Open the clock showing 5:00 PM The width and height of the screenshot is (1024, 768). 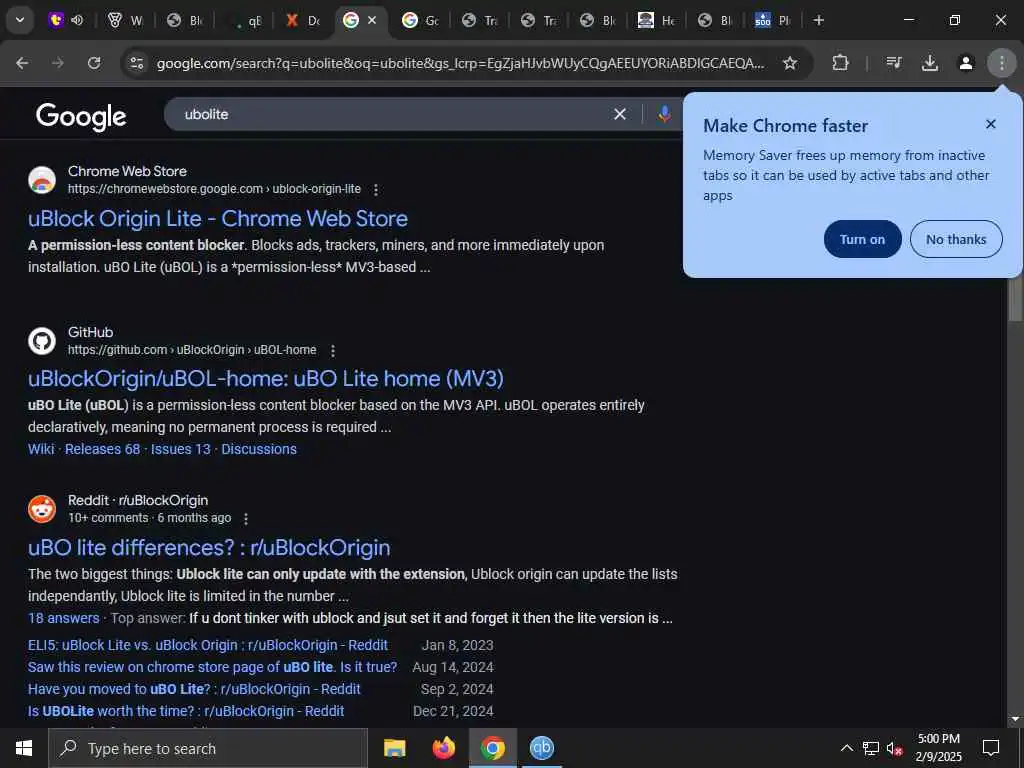939,748
